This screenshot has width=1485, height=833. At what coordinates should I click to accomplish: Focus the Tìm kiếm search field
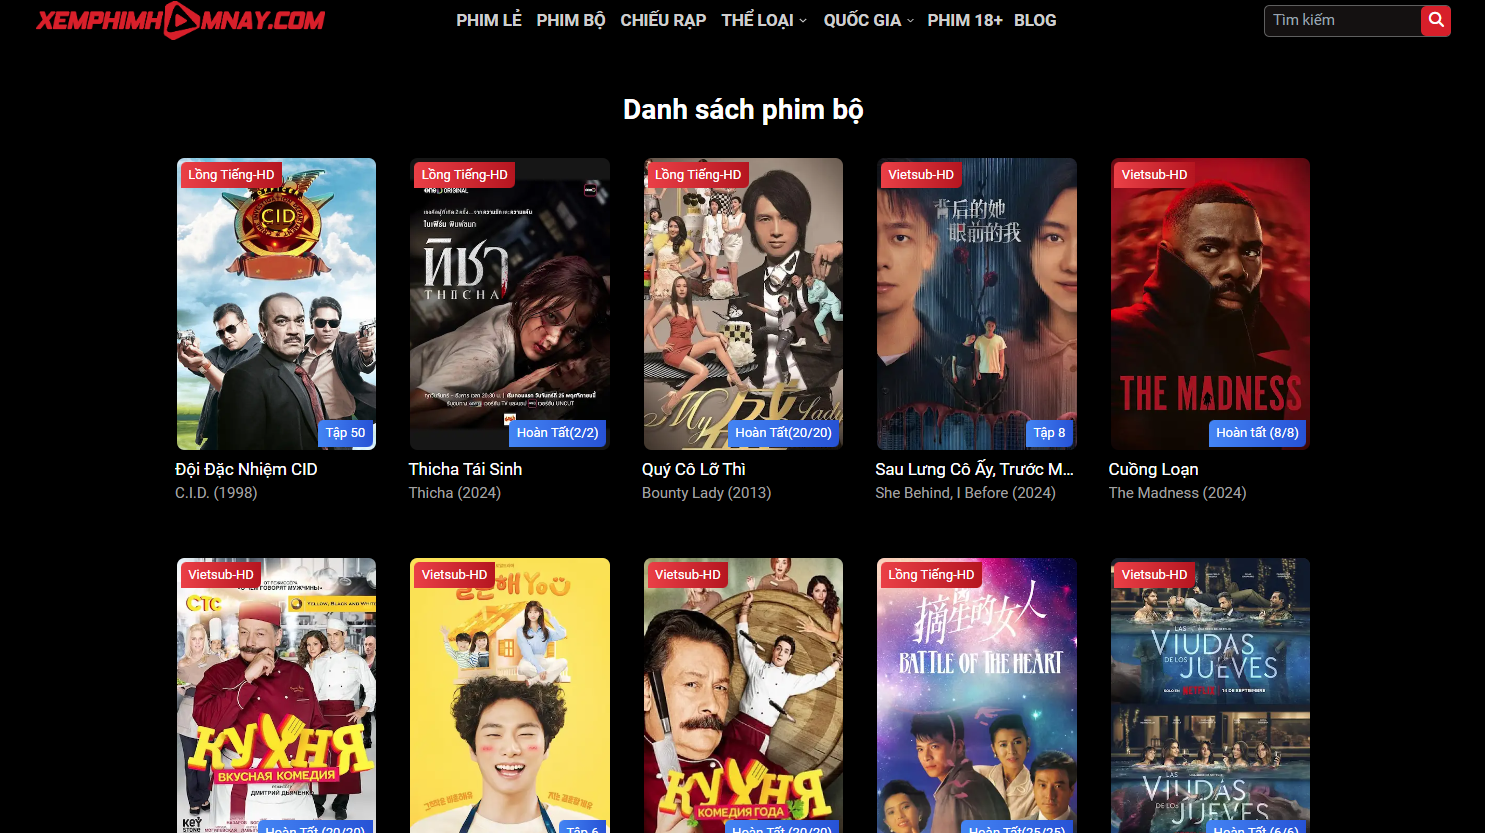(1343, 20)
